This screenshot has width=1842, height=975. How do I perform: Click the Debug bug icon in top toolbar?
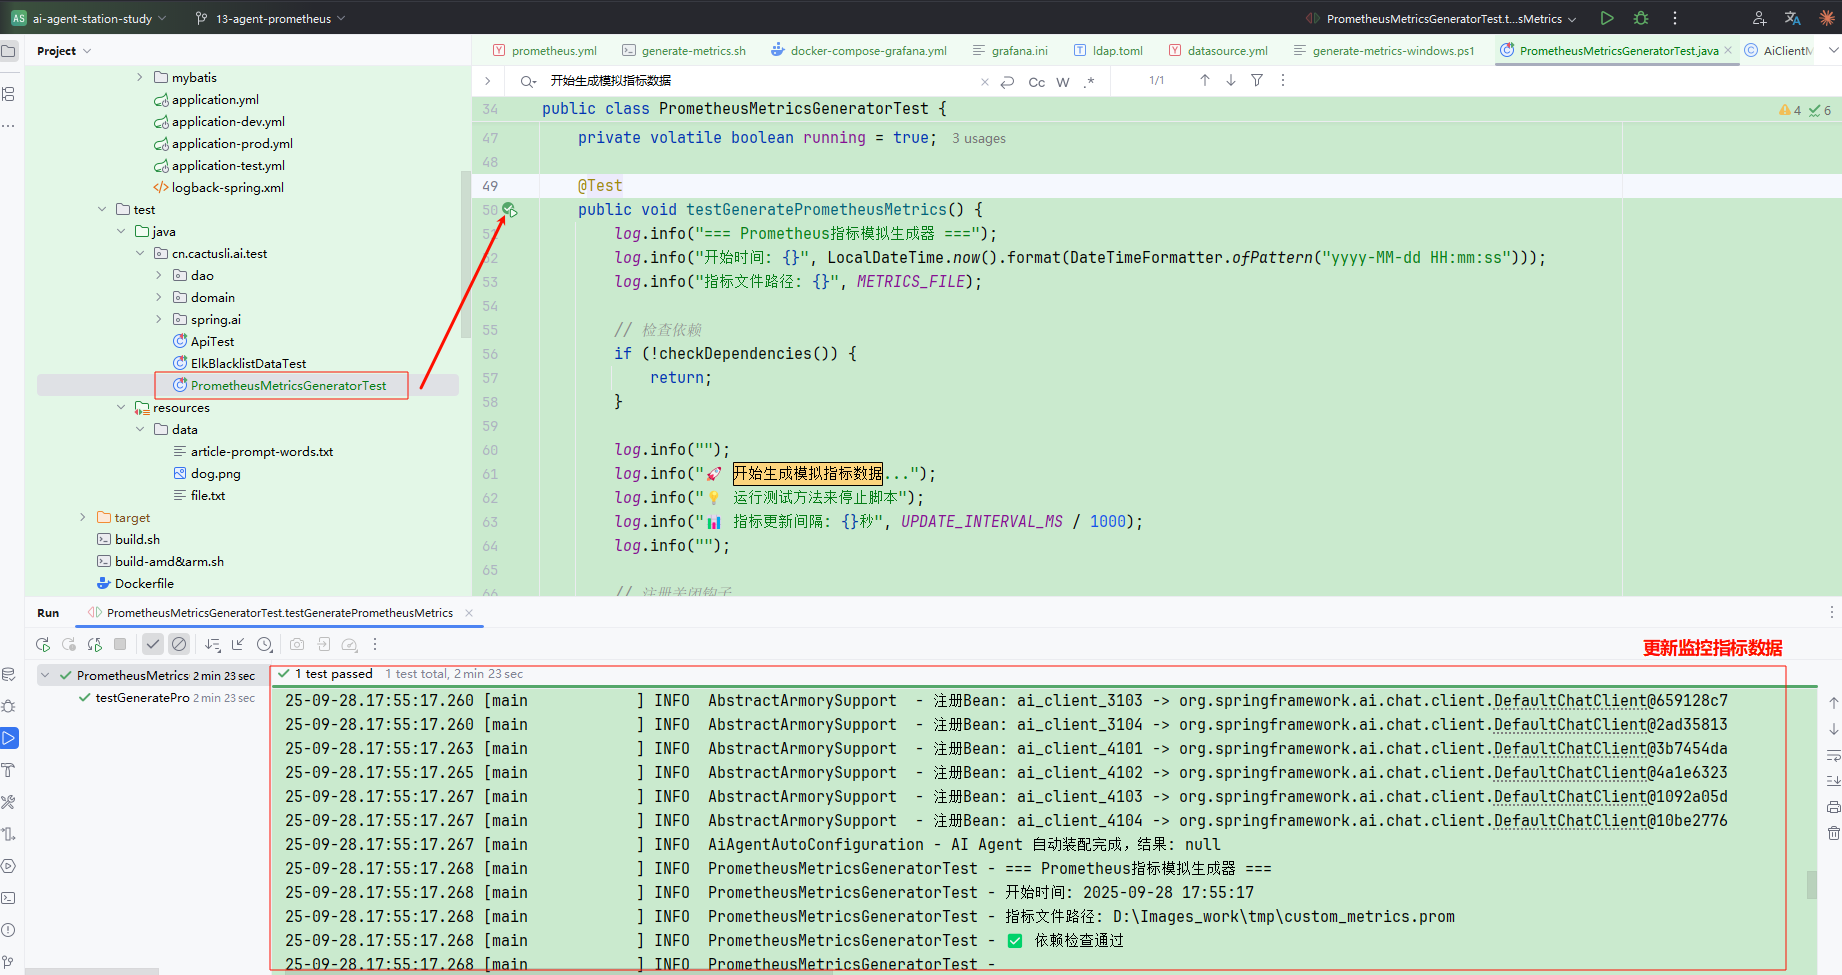pyautogui.click(x=1641, y=18)
